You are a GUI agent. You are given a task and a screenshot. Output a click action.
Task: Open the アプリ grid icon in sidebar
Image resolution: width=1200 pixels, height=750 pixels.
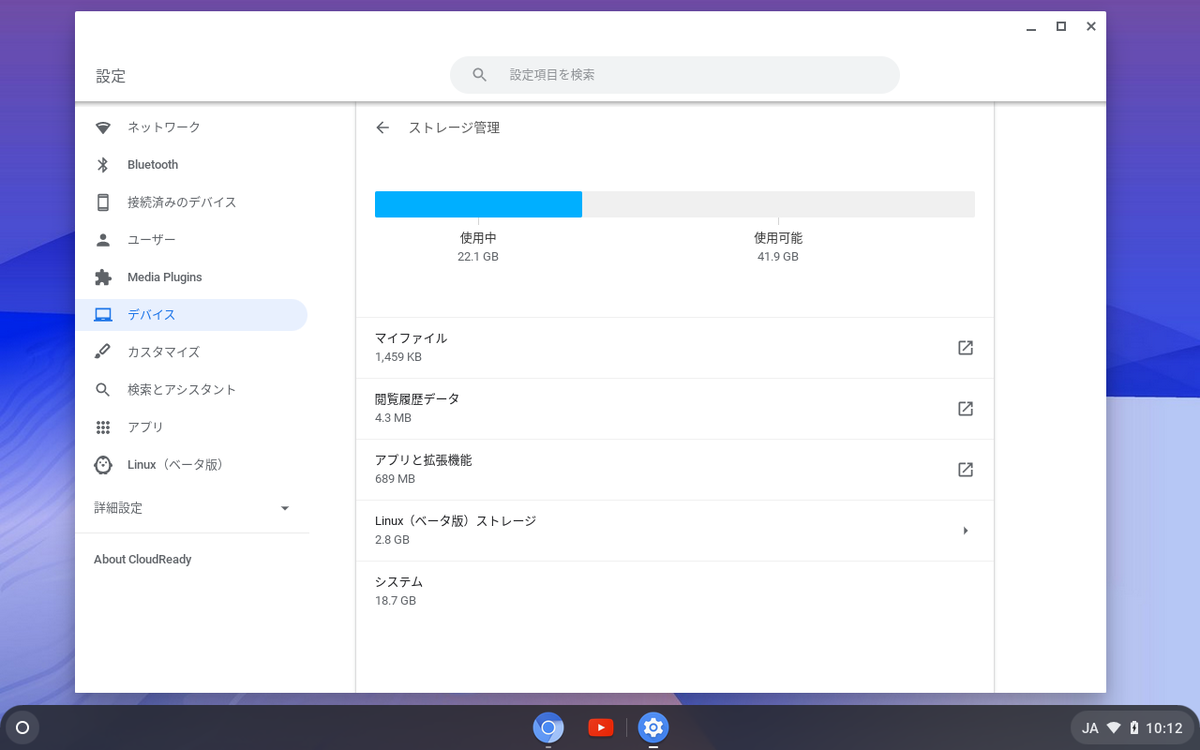click(103, 427)
